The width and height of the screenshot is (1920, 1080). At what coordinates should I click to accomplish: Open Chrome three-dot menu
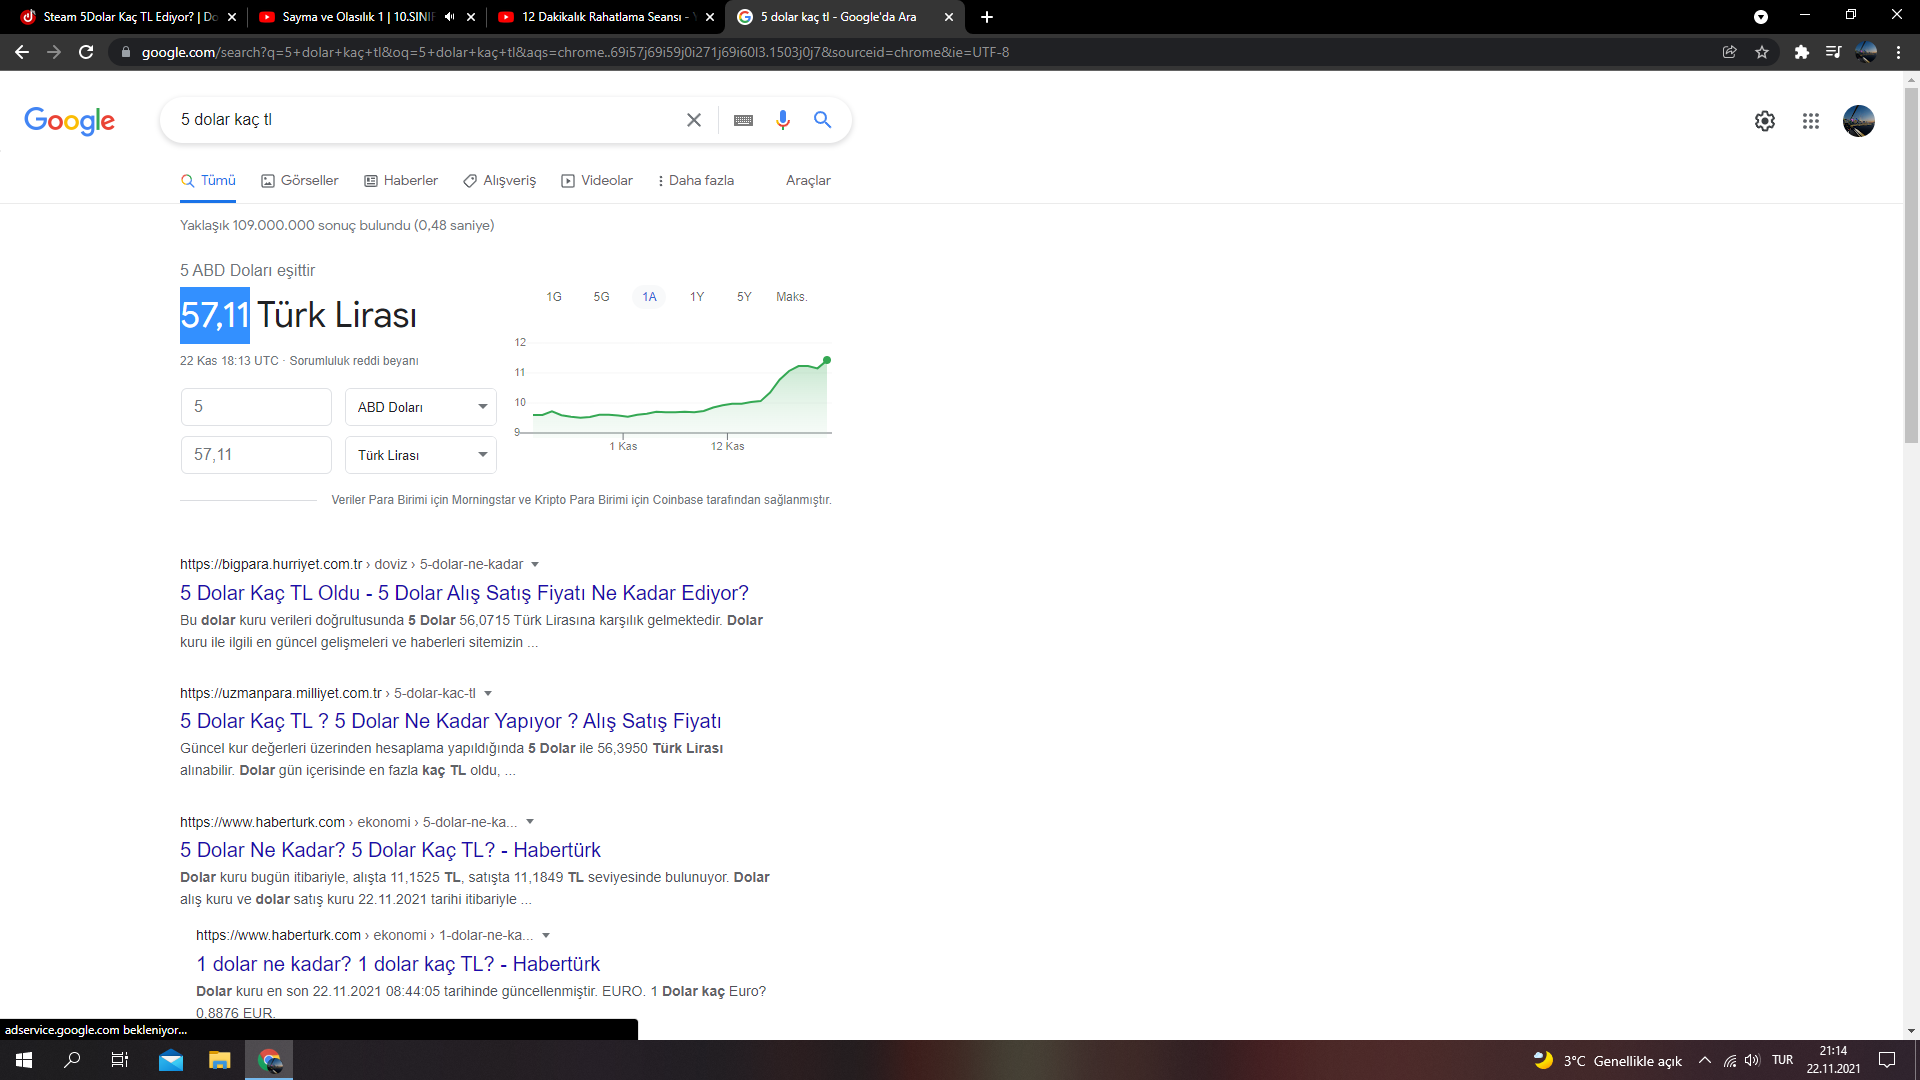point(1898,52)
